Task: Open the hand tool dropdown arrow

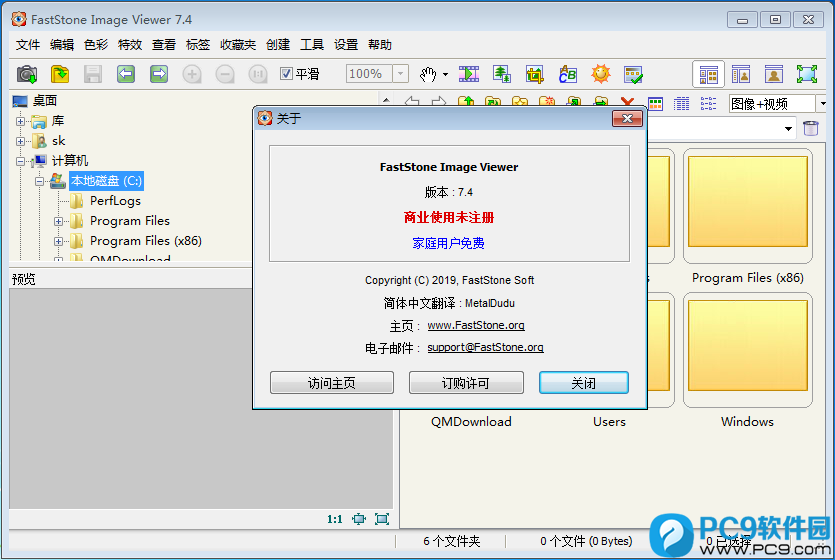Action: (445, 75)
